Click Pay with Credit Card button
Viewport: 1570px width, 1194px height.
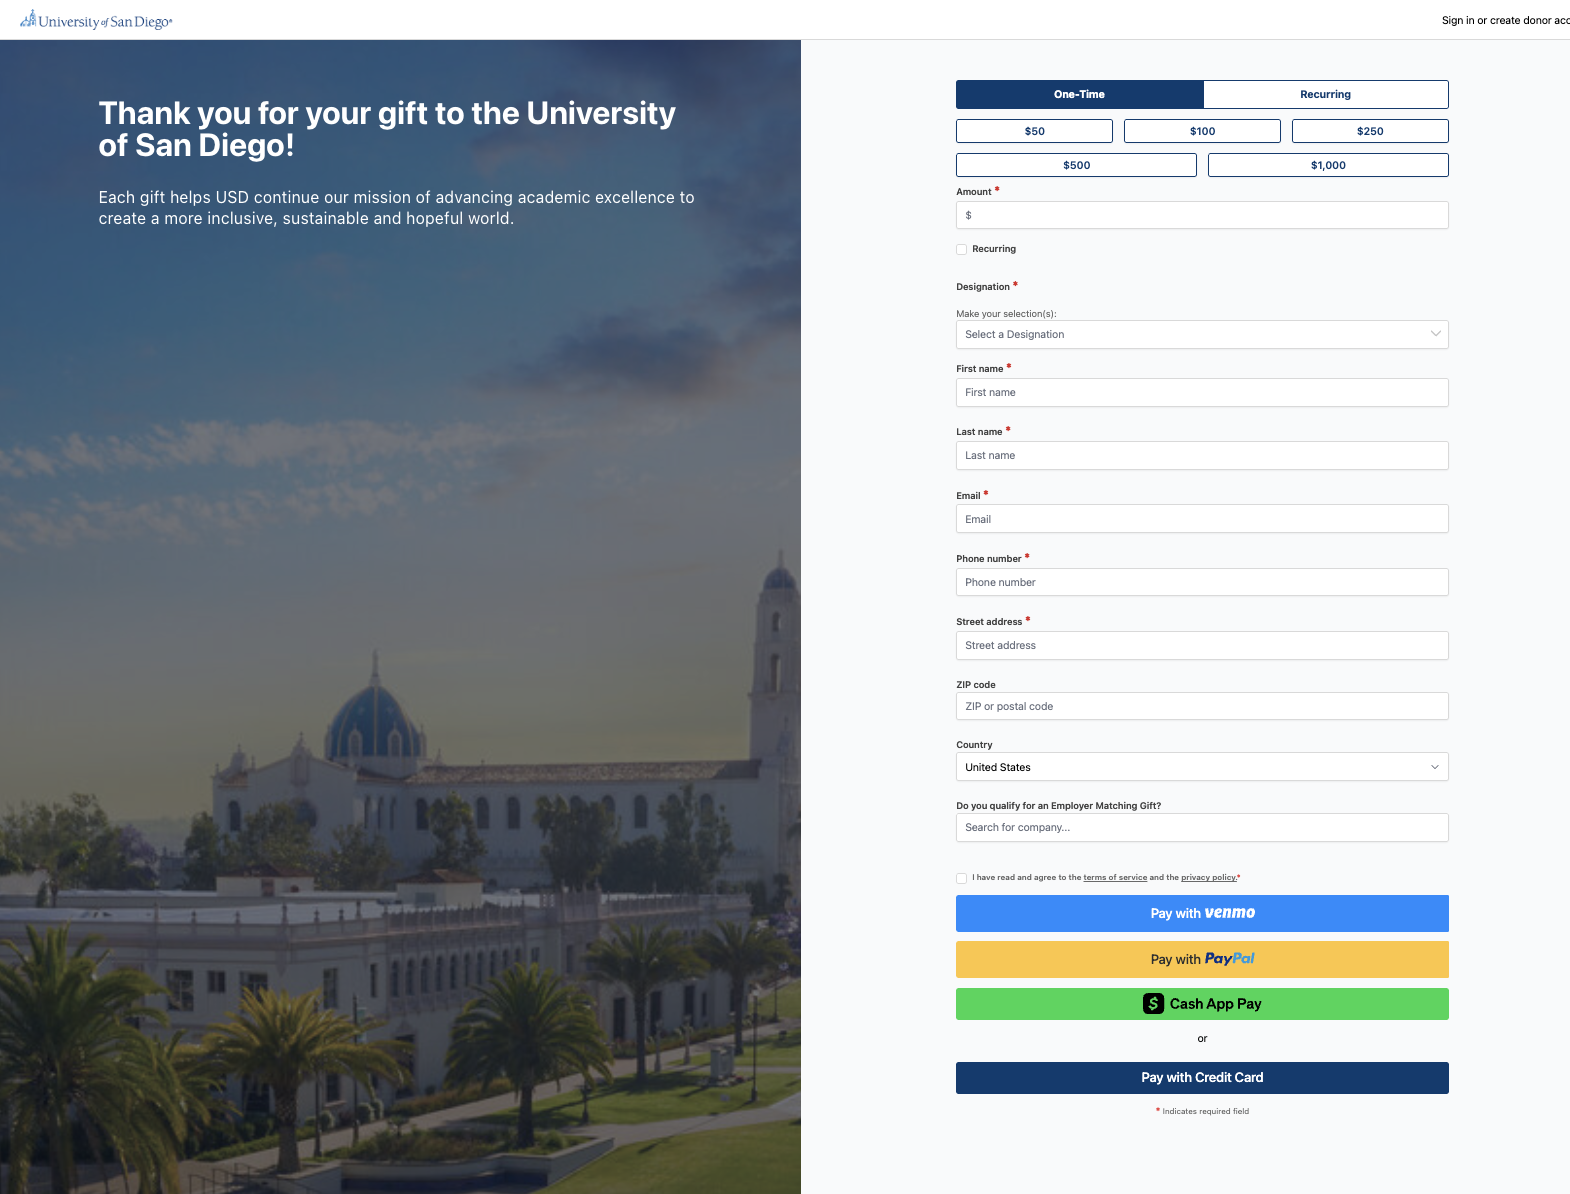(1202, 1078)
